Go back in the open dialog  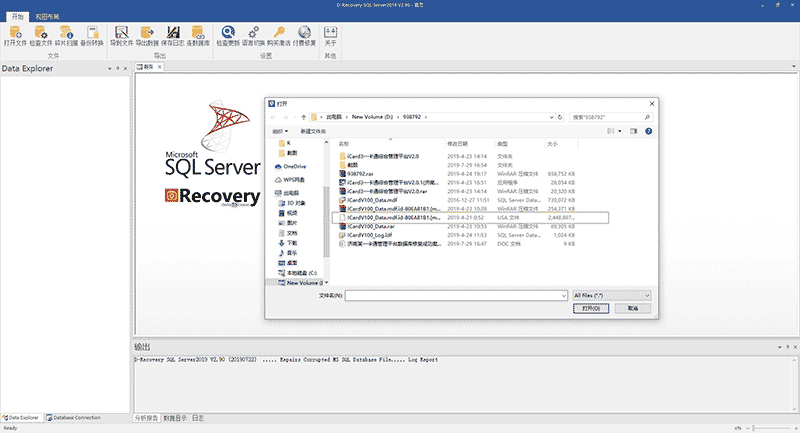click(273, 117)
